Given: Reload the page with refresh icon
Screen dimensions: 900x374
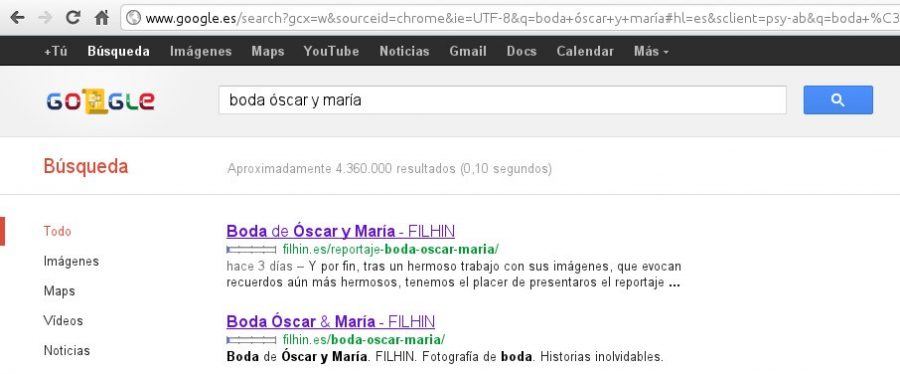Looking at the screenshot, I should tap(73, 18).
